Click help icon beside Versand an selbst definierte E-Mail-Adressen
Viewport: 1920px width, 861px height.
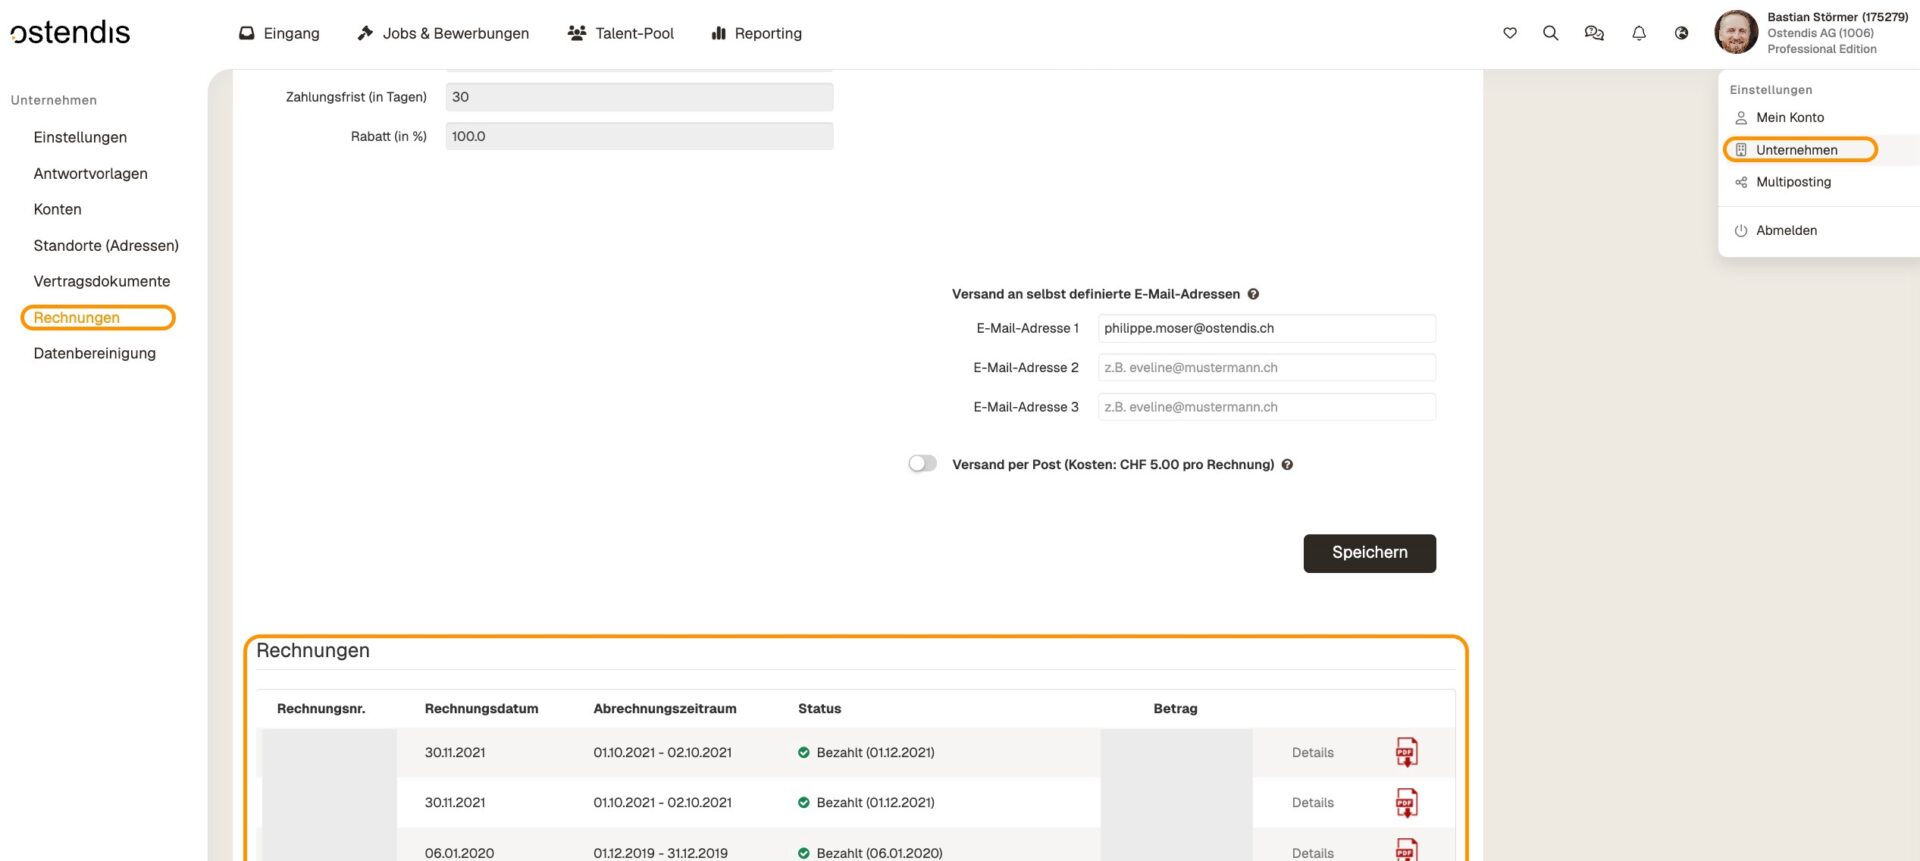(x=1253, y=294)
